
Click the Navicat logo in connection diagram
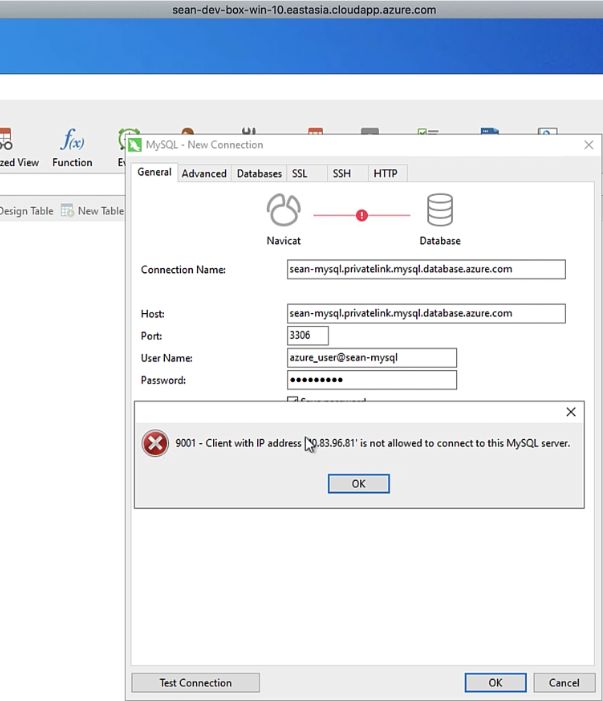(x=283, y=212)
